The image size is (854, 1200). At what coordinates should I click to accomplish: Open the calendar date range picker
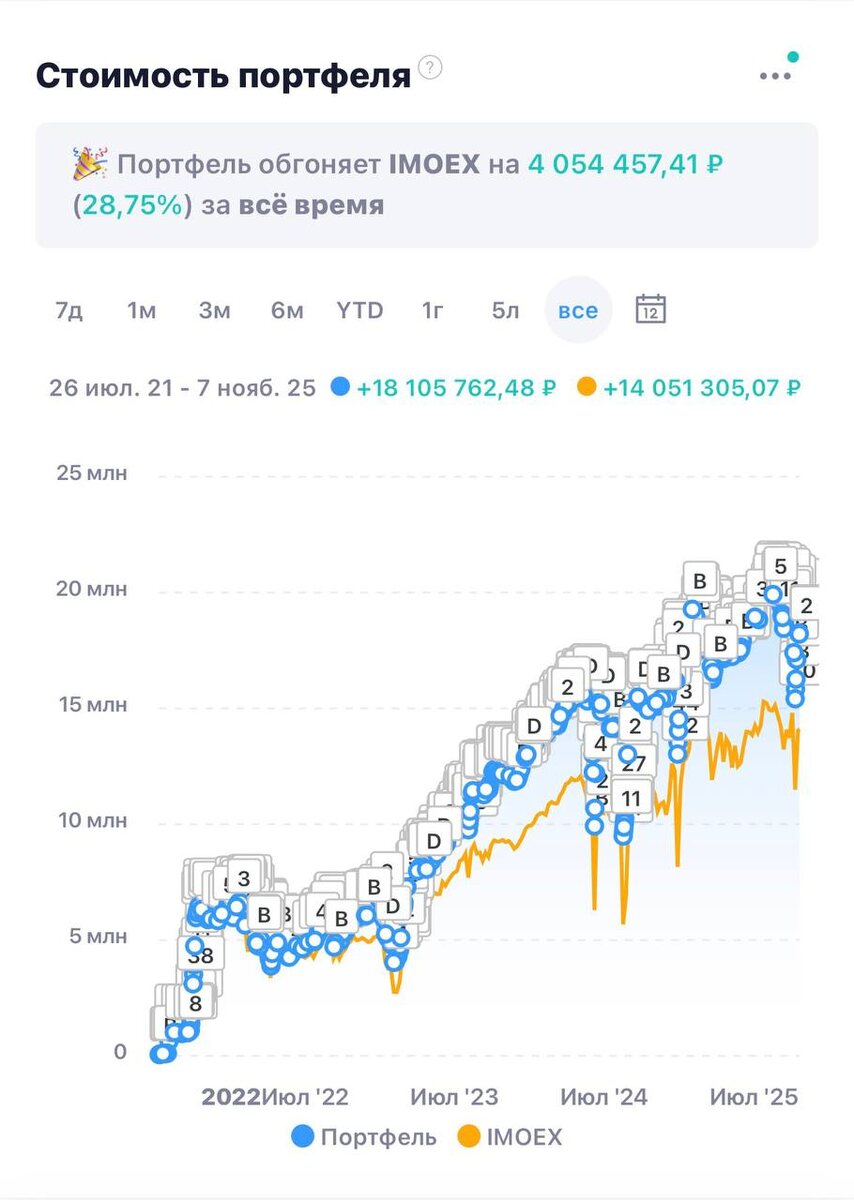coord(651,309)
